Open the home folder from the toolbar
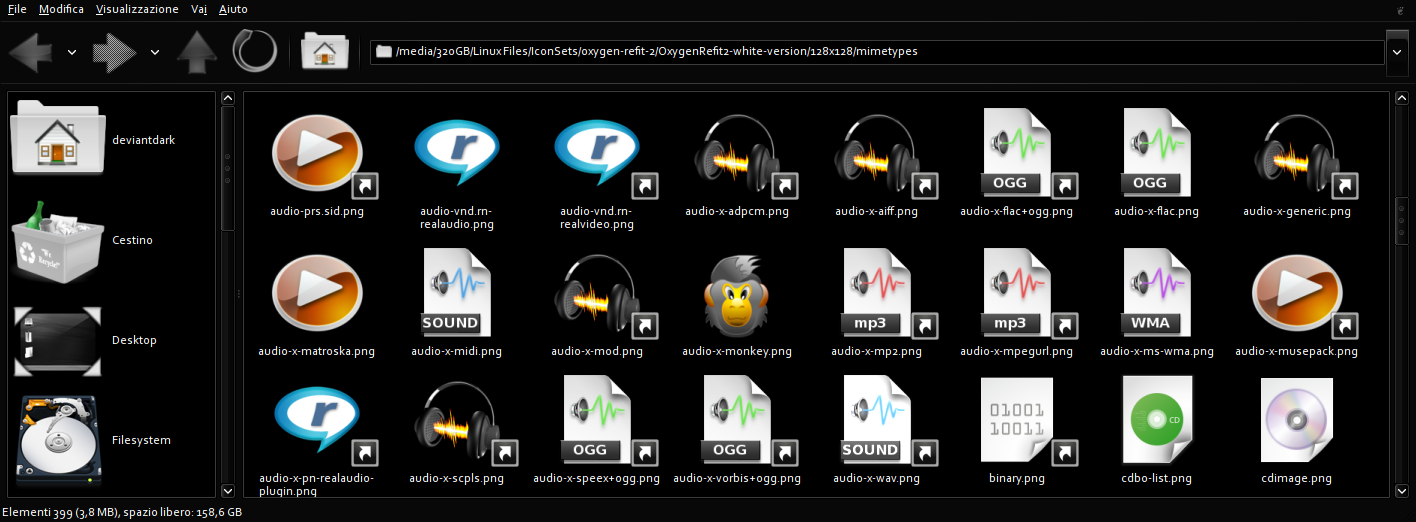This screenshot has height=522, width=1416. (x=324, y=51)
